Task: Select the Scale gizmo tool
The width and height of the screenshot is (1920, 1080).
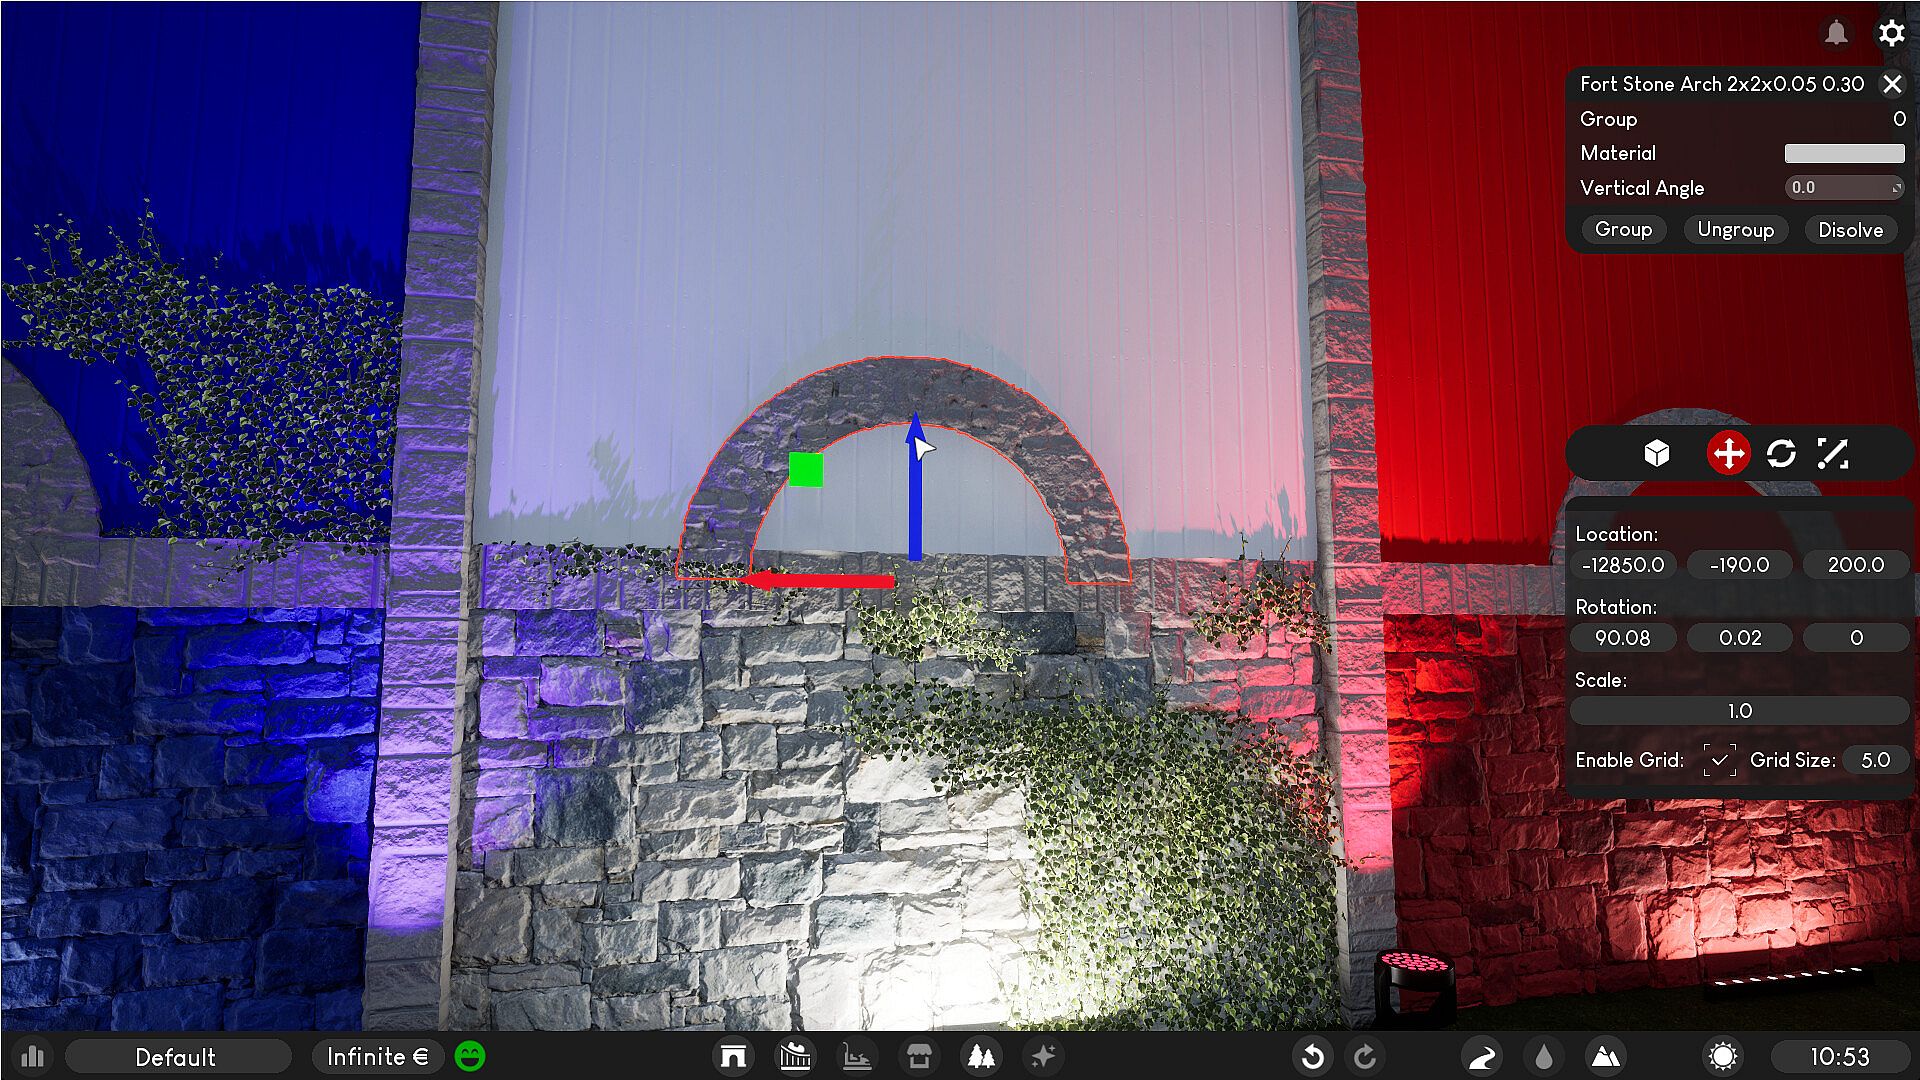Action: click(1833, 453)
